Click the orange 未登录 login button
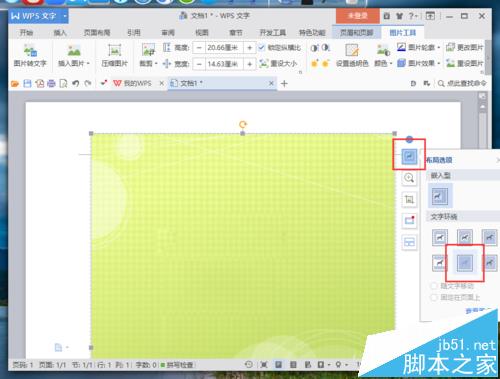Viewport: 500px width, 379px height. pos(358,16)
